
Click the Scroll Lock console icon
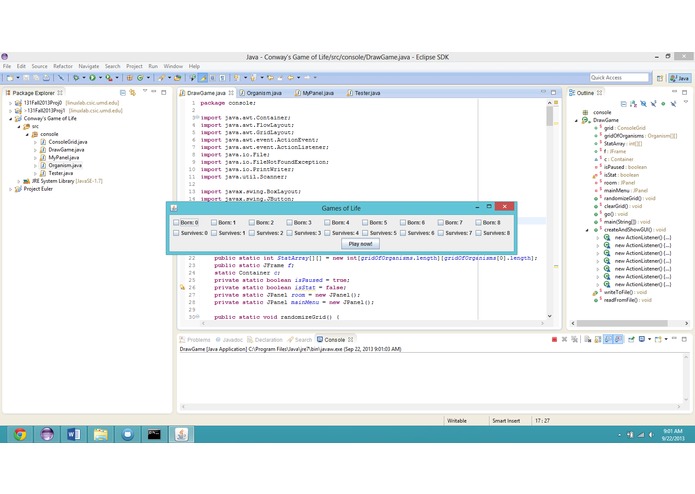point(598,340)
